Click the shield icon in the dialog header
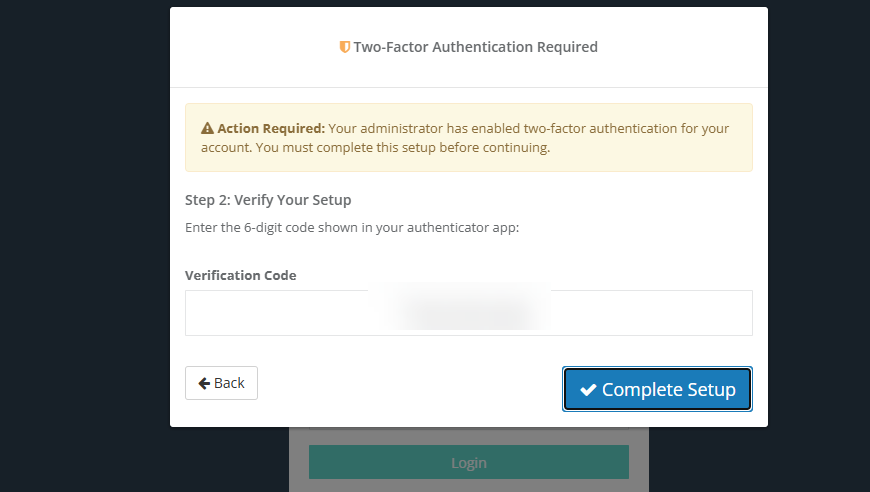This screenshot has height=492, width=870. 345,47
